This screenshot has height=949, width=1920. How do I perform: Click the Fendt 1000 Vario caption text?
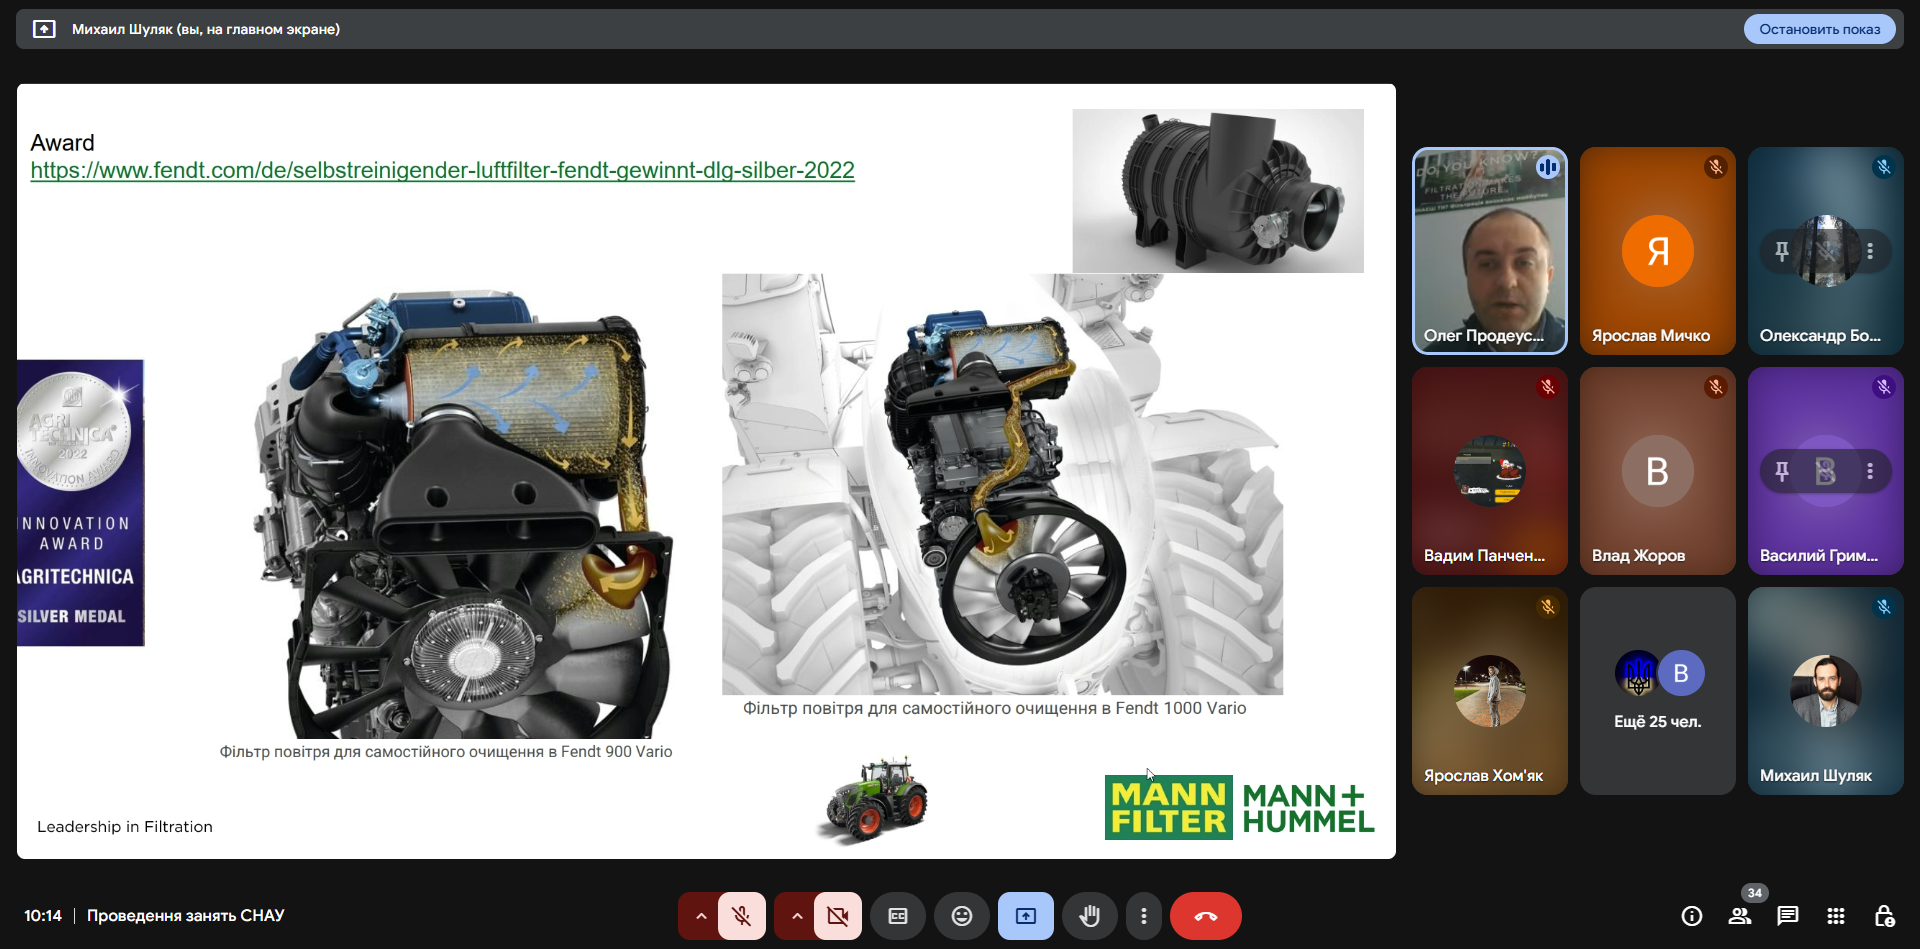994,708
